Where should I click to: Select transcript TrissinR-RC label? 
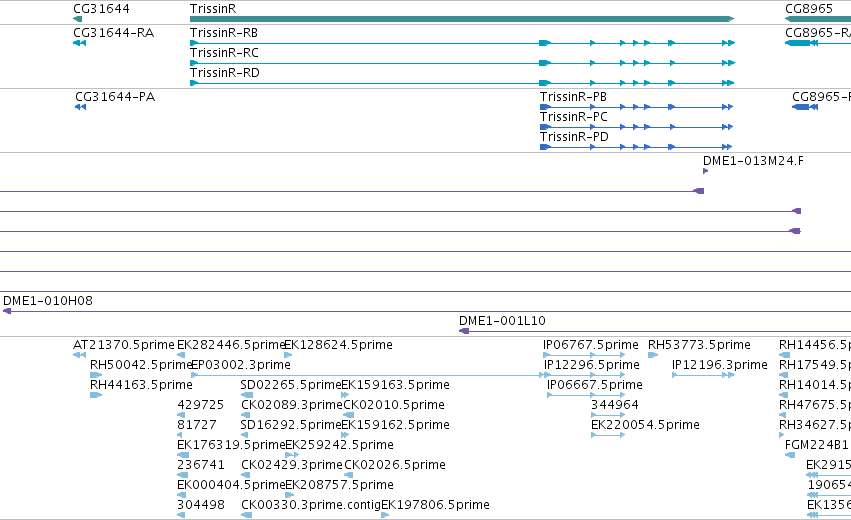click(x=224, y=53)
